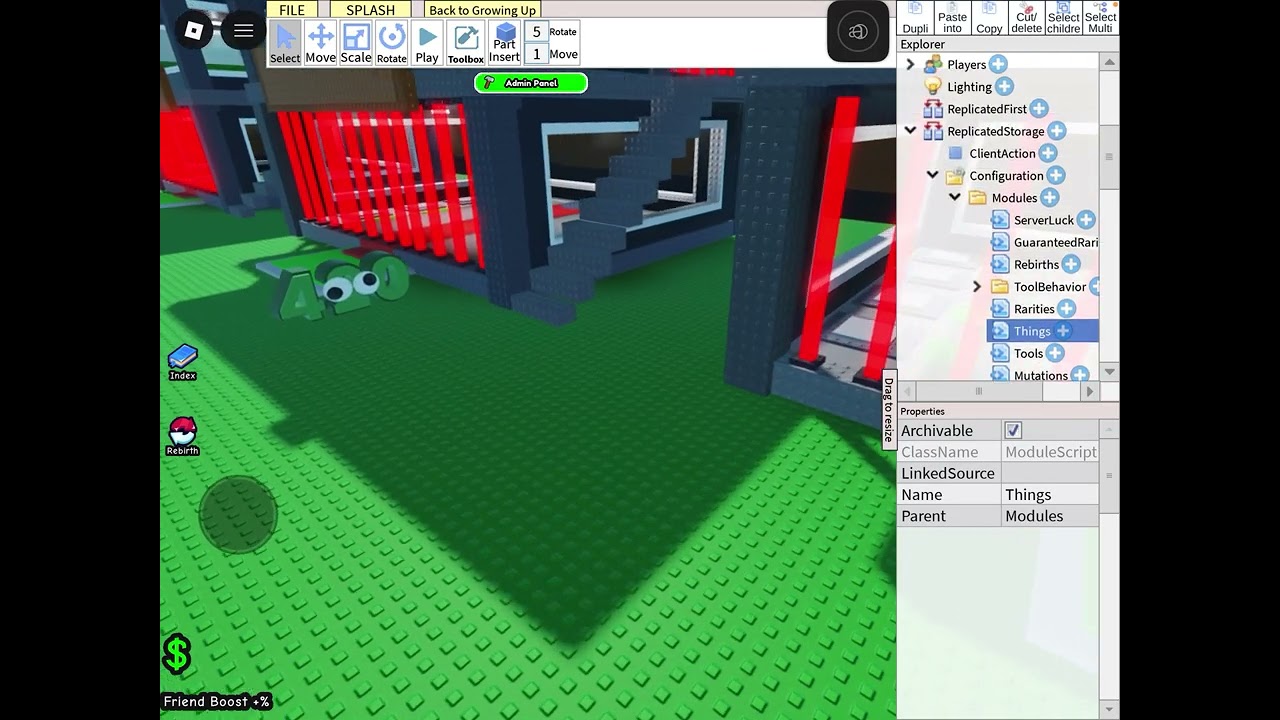Viewport: 1280px width, 720px height.
Task: Click plus next to Modules
Action: pyautogui.click(x=1049, y=197)
